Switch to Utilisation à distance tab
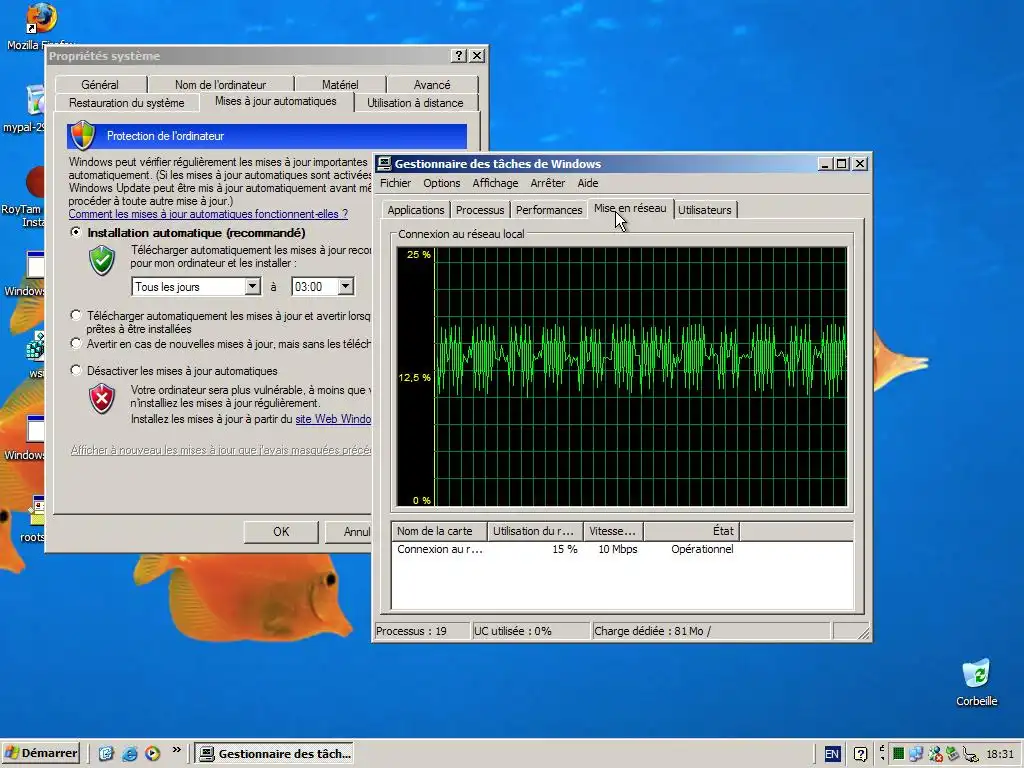The width and height of the screenshot is (1024, 768). pyautogui.click(x=415, y=103)
